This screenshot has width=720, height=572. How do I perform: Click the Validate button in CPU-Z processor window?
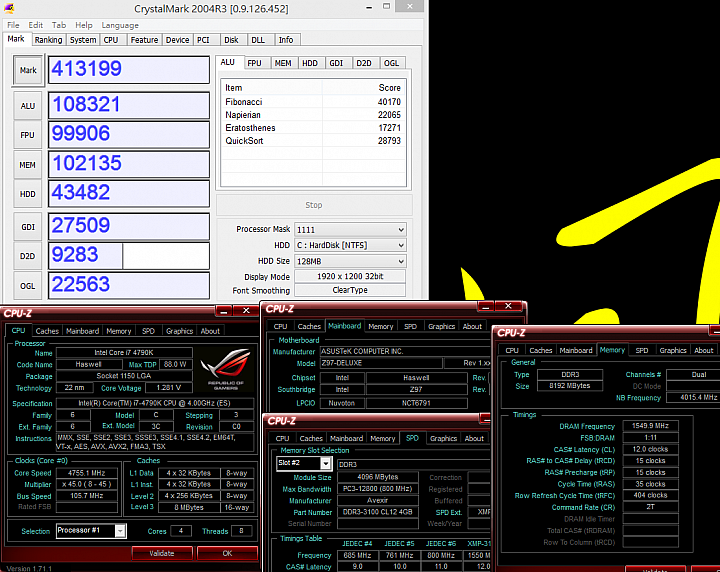tap(161, 552)
